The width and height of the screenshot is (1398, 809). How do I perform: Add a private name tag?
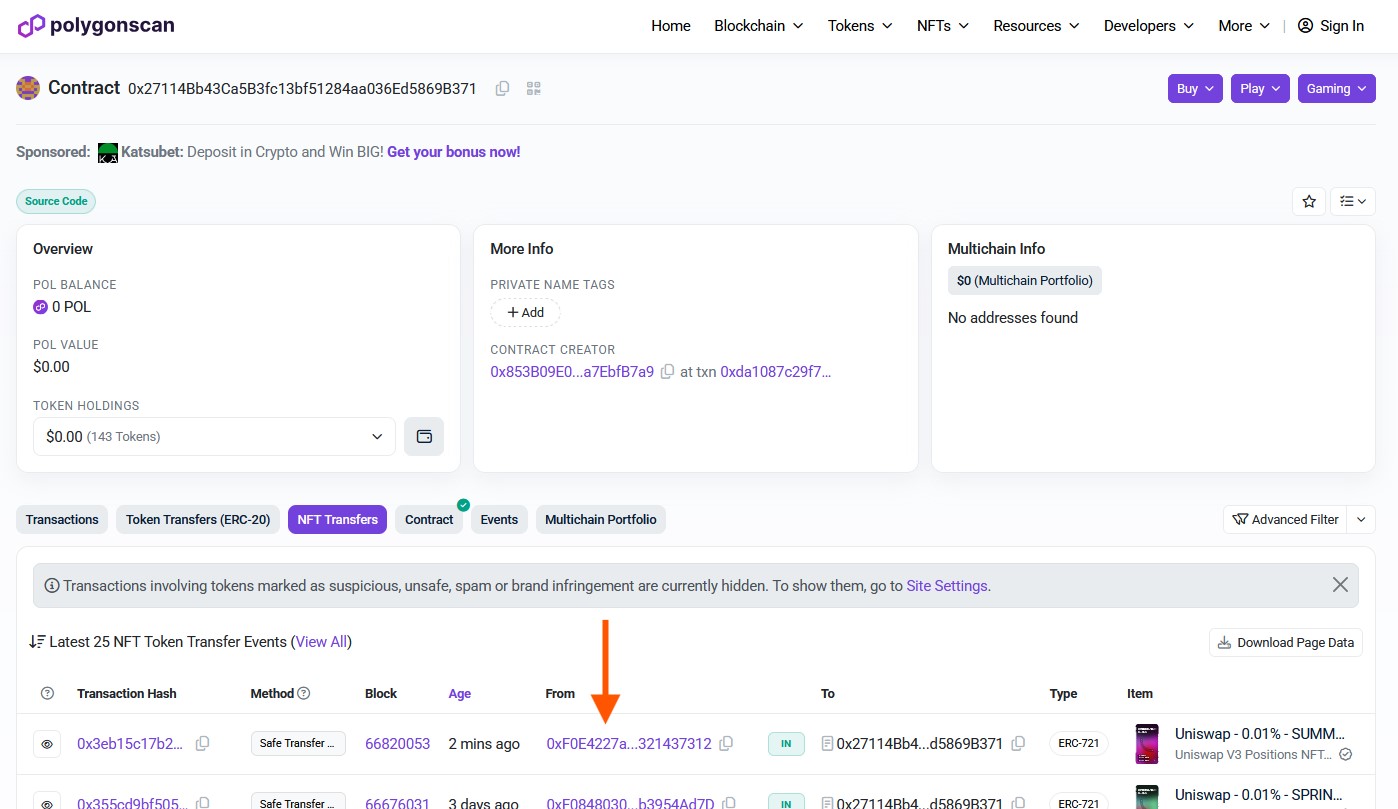(x=525, y=313)
